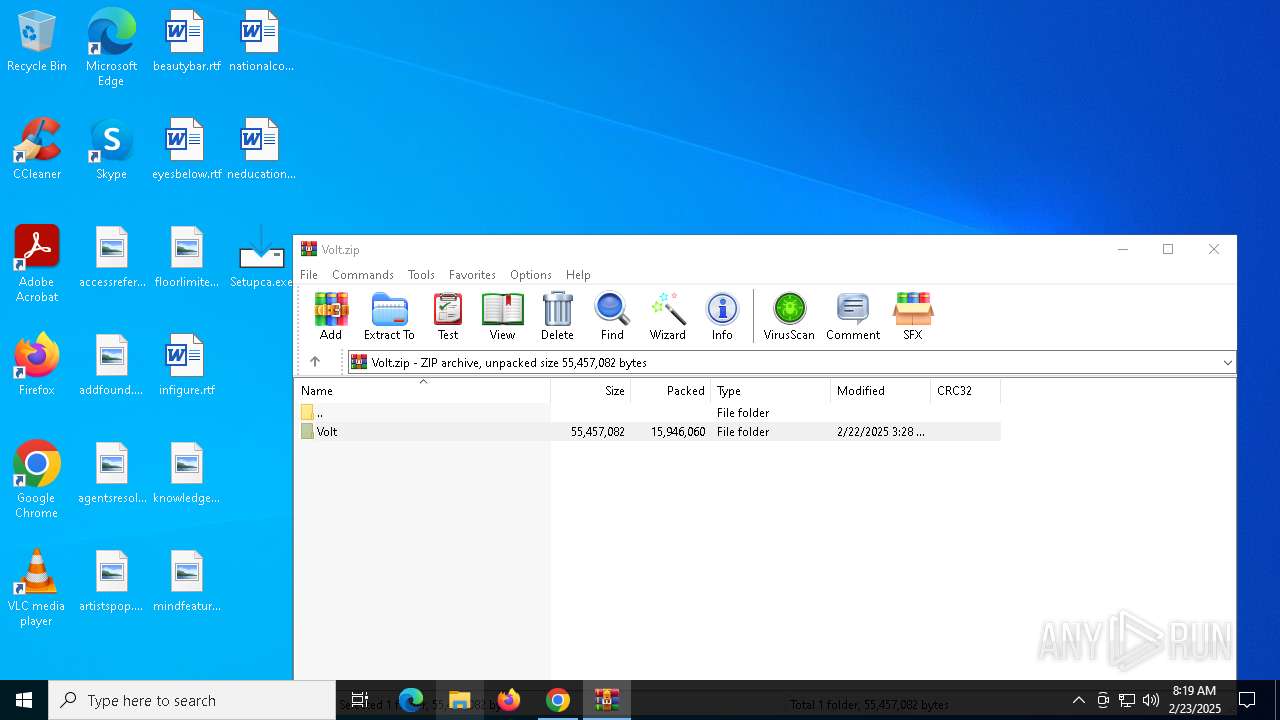1280x720 pixels.
Task: Select the agentsresol... image file
Action: [x=112, y=473]
